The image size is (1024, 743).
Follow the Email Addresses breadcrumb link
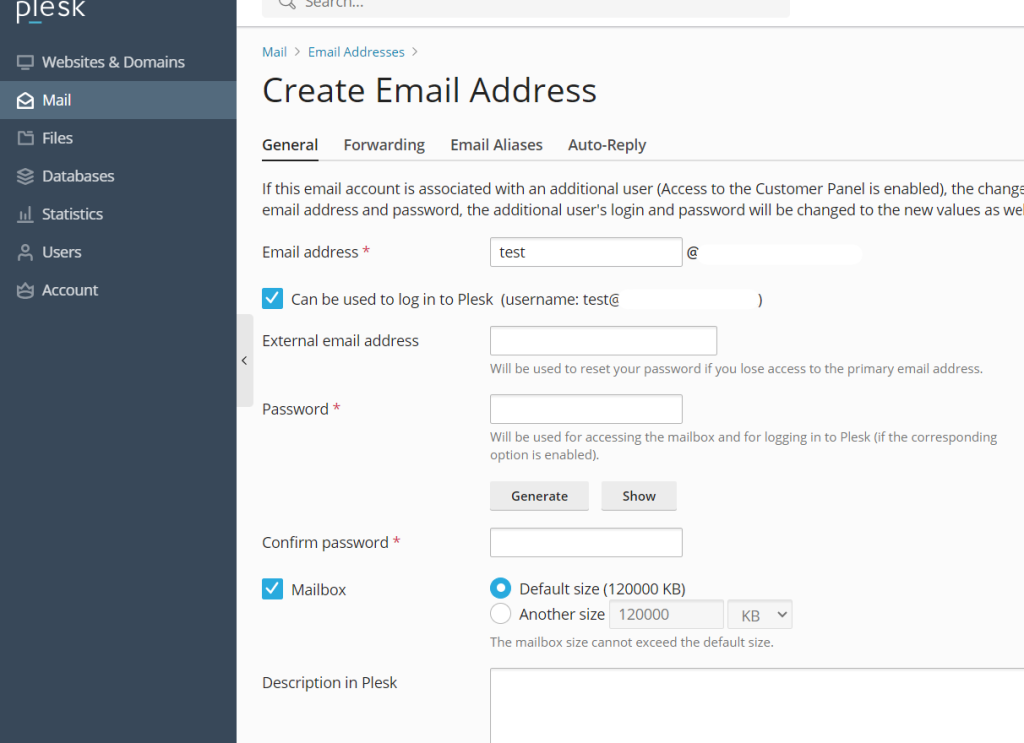pyautogui.click(x=356, y=52)
